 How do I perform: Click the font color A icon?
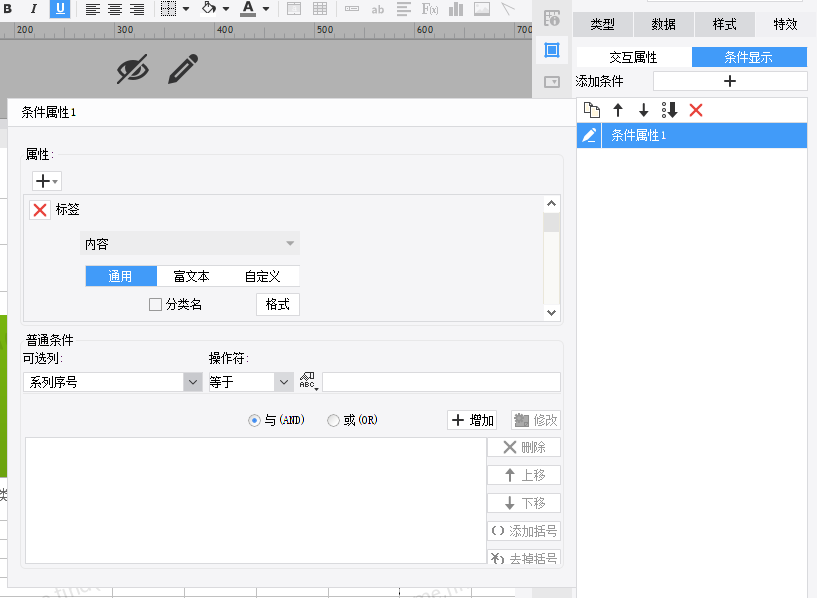click(x=248, y=8)
